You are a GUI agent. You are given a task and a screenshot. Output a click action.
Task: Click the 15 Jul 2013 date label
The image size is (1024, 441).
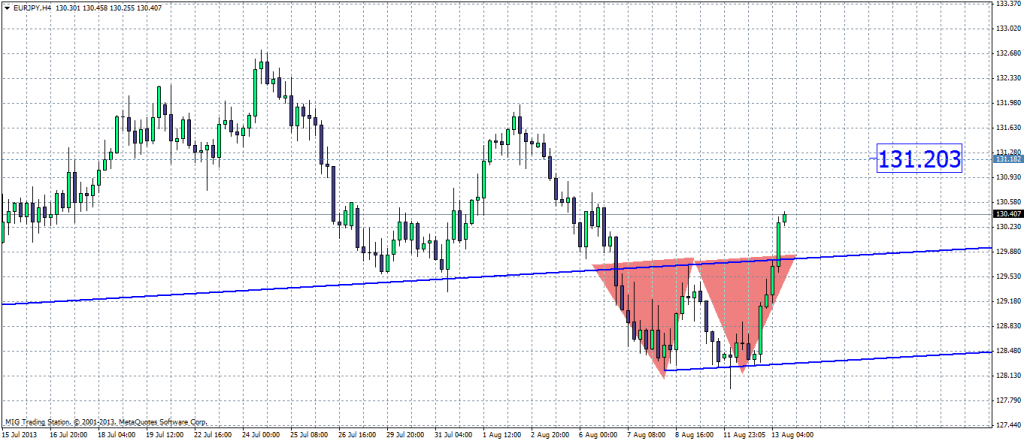pyautogui.click(x=20, y=435)
